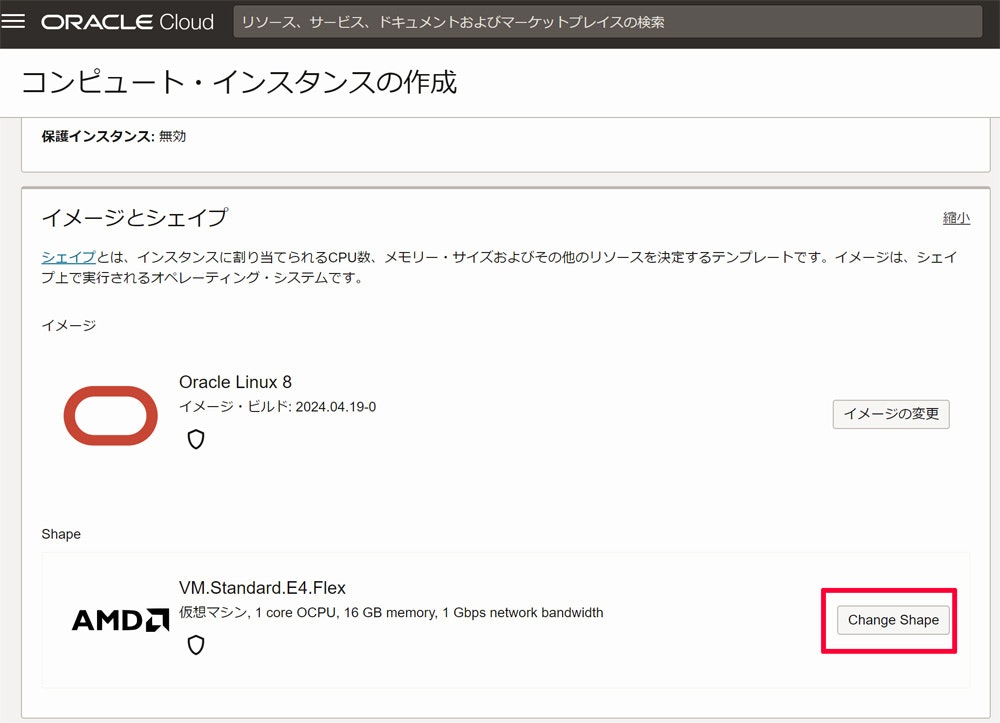
Task: Select the Oracle Linux 8 image name
Action: [235, 382]
